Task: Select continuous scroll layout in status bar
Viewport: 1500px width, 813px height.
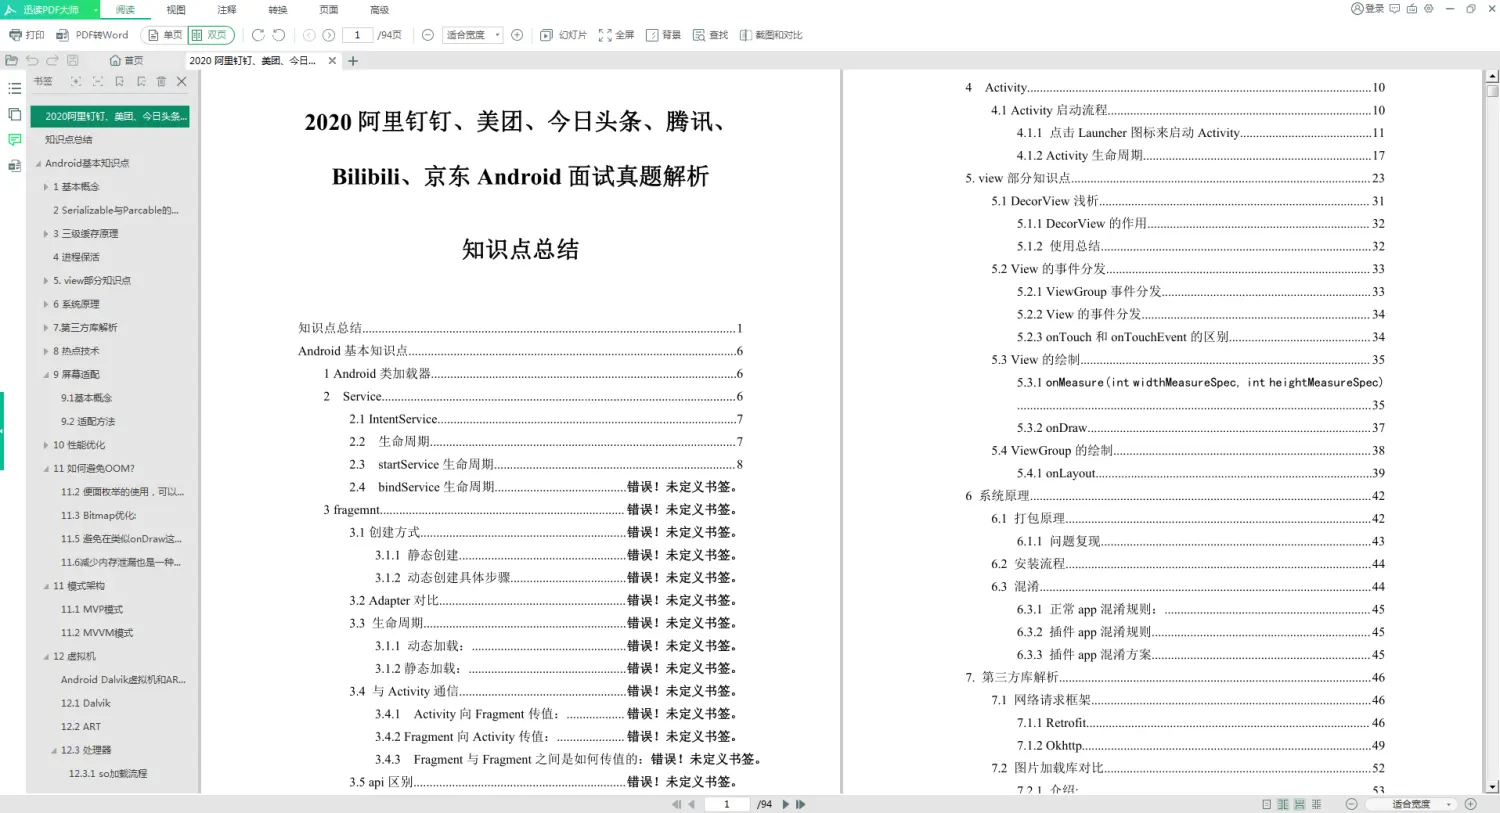Action: point(1300,804)
